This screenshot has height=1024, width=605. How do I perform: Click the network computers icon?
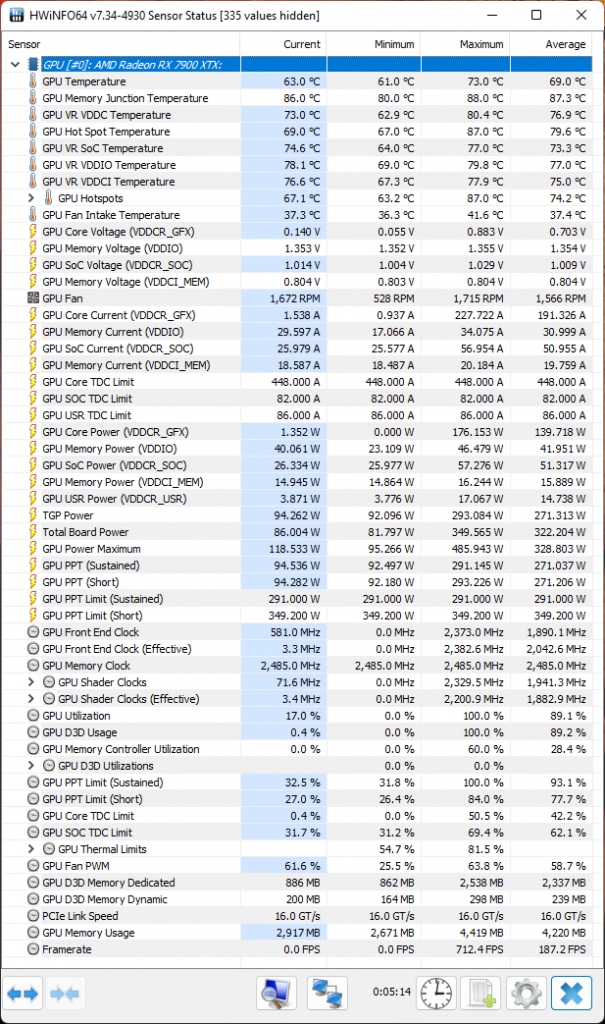[327, 993]
